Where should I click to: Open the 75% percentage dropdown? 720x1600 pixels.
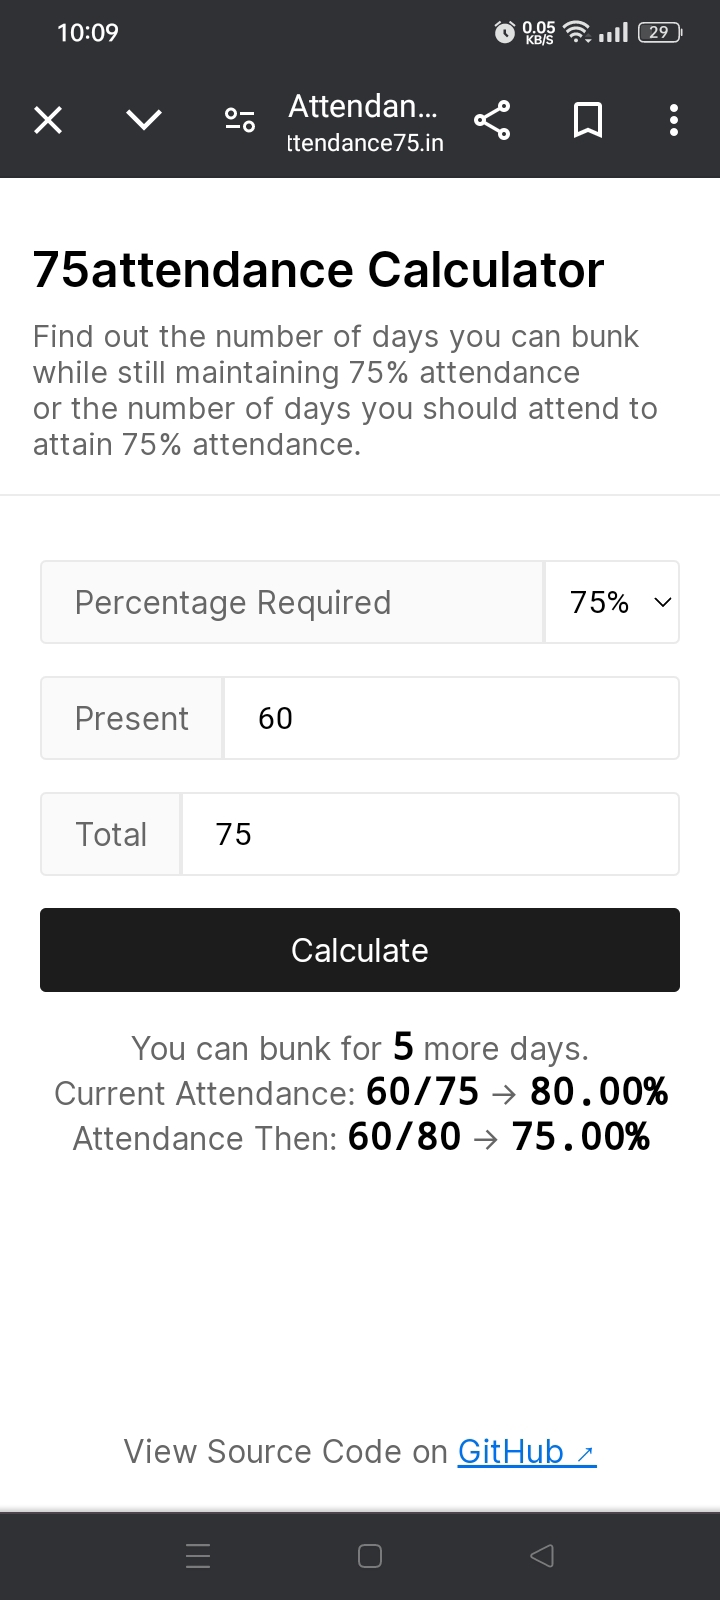(613, 602)
